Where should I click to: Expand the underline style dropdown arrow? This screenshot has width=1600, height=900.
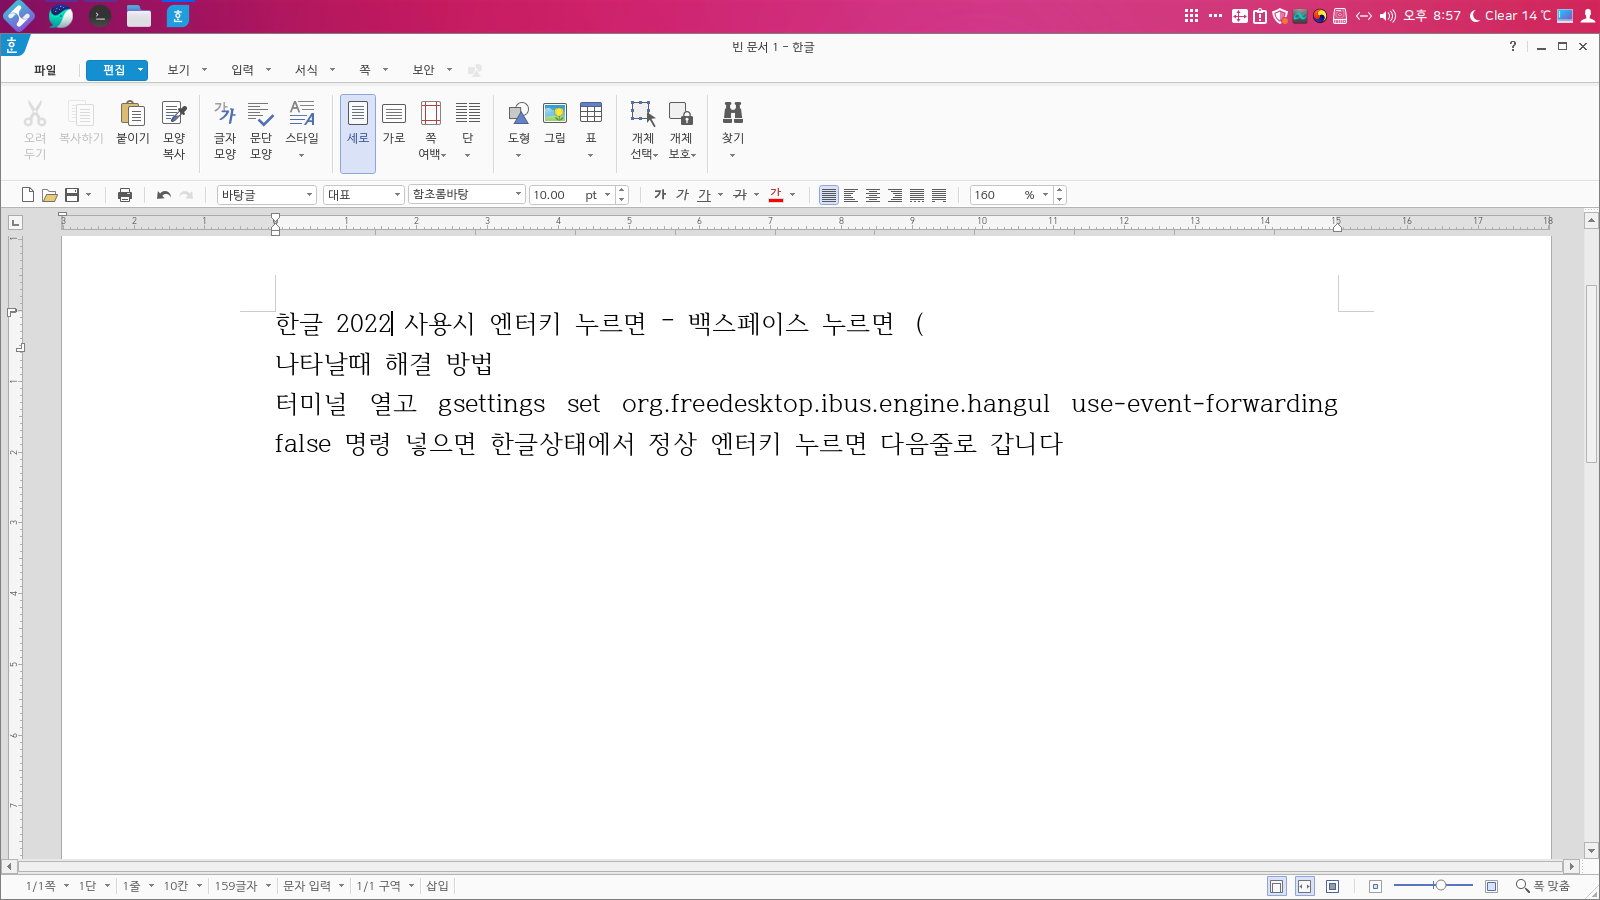[720, 195]
